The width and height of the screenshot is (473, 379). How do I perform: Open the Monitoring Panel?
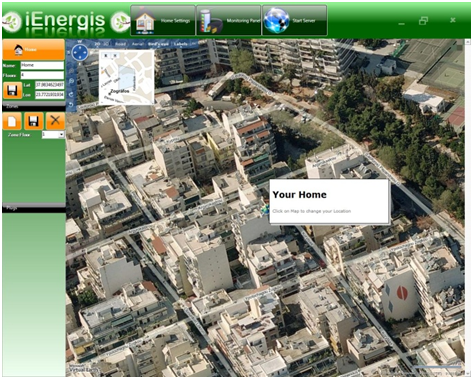(x=229, y=20)
